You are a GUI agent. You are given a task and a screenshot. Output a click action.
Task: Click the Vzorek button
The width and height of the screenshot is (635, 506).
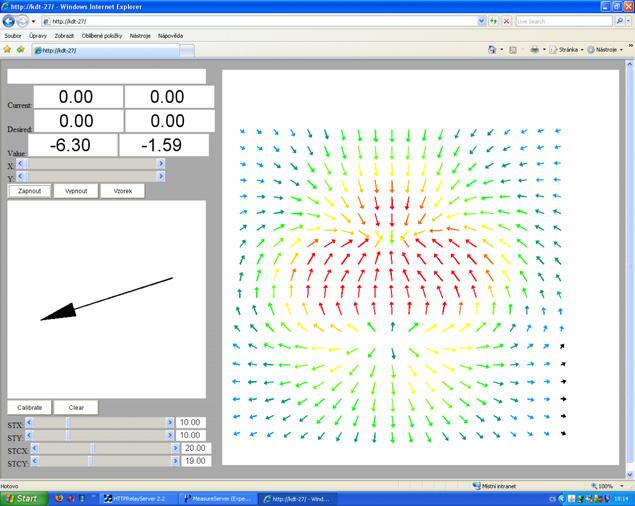pyautogui.click(x=123, y=191)
